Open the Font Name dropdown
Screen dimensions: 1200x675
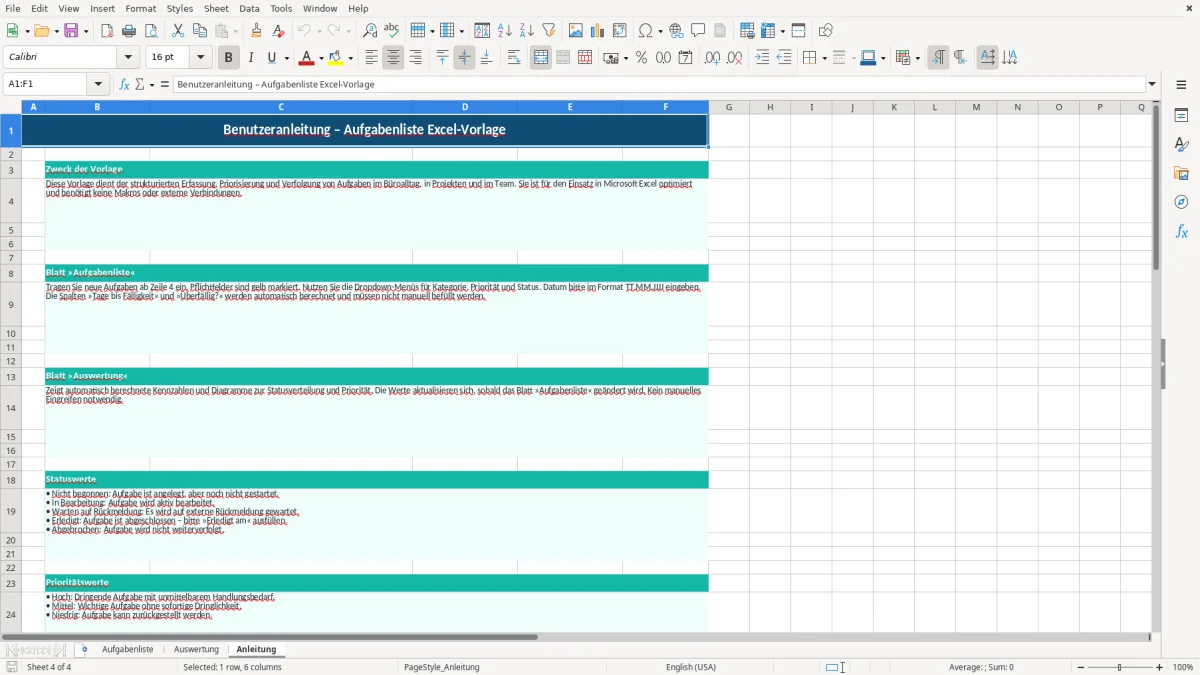(128, 58)
